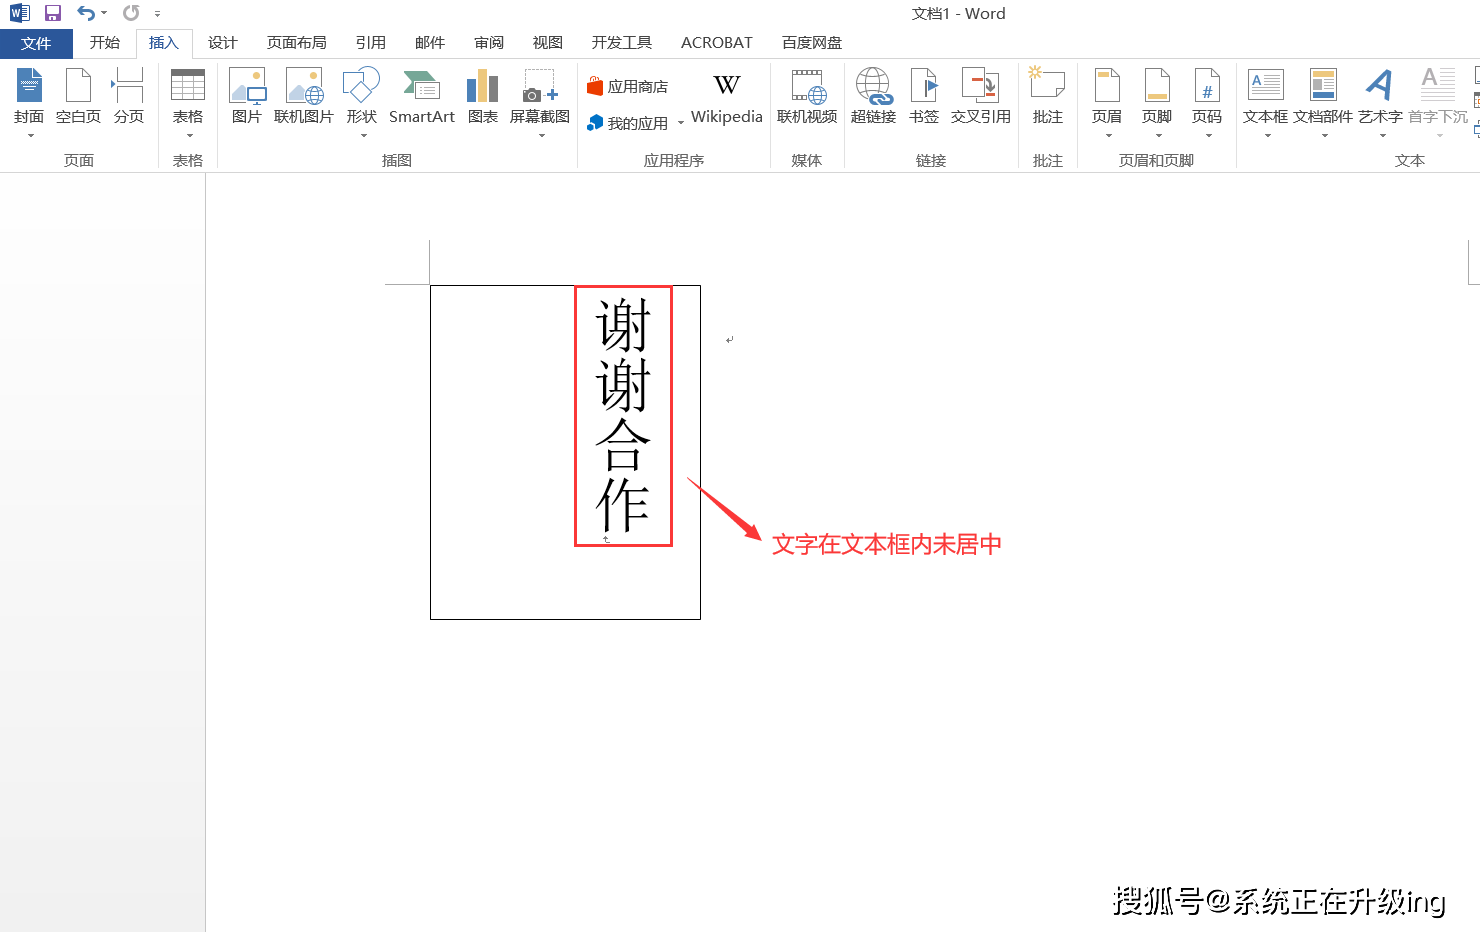Insert a page break with 分页
Viewport: 1480px width, 932px height.
click(x=128, y=97)
